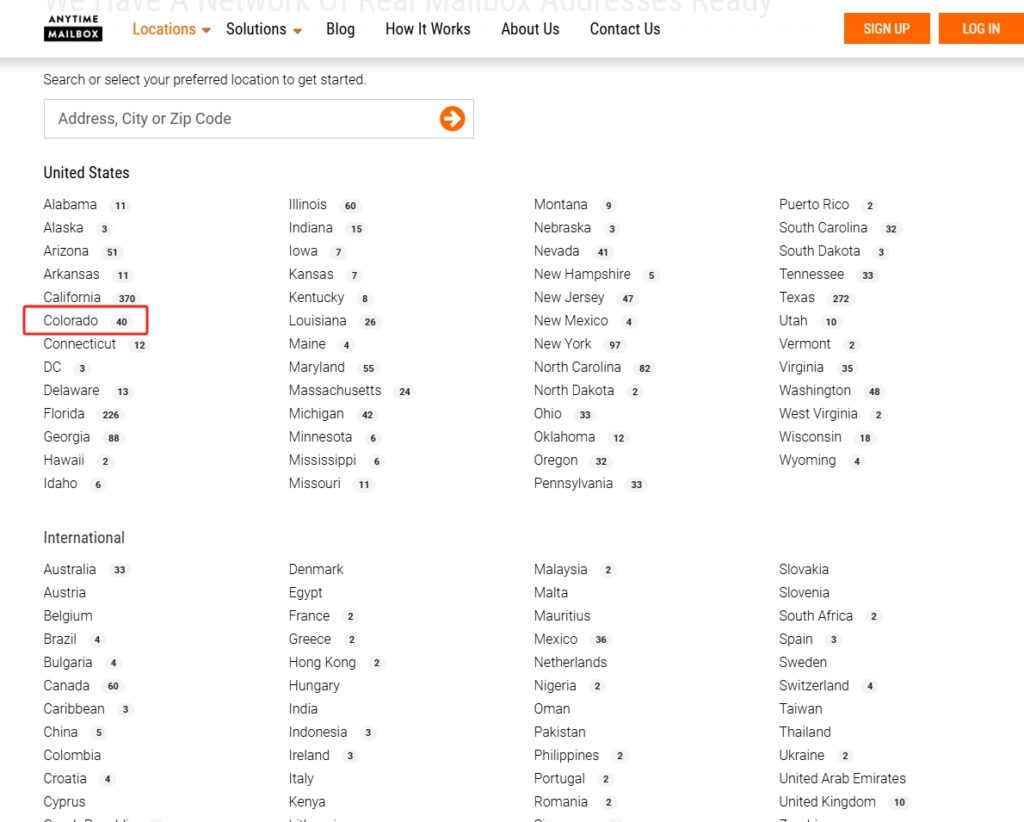The image size is (1024, 822).
Task: Go to How It Works
Action: 427,29
